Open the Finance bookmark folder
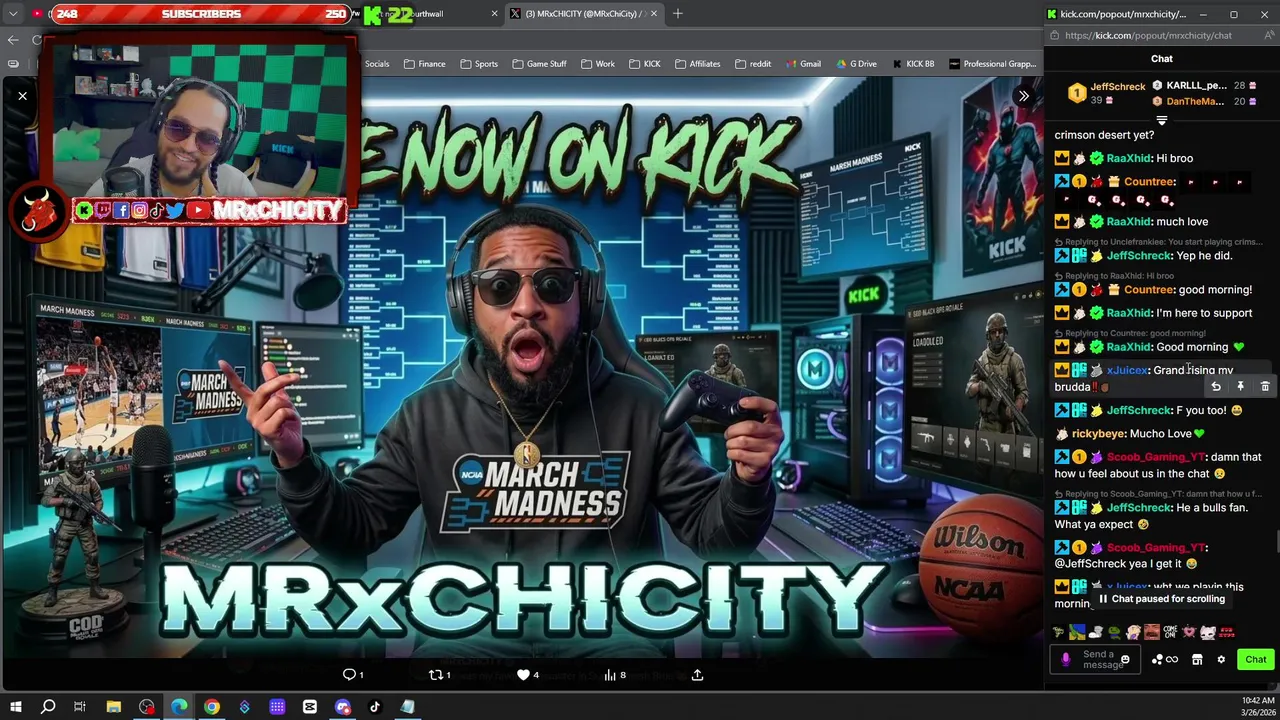The height and width of the screenshot is (720, 1280). (425, 64)
